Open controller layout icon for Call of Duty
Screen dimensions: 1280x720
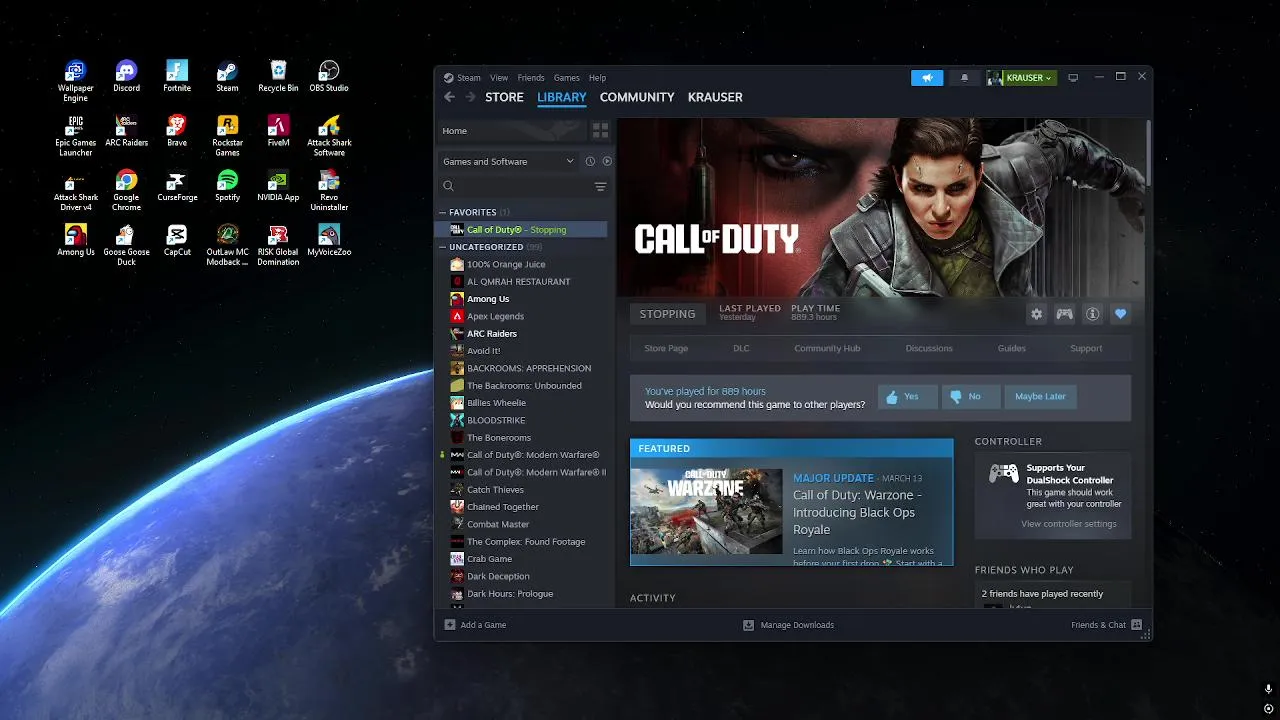click(1064, 314)
